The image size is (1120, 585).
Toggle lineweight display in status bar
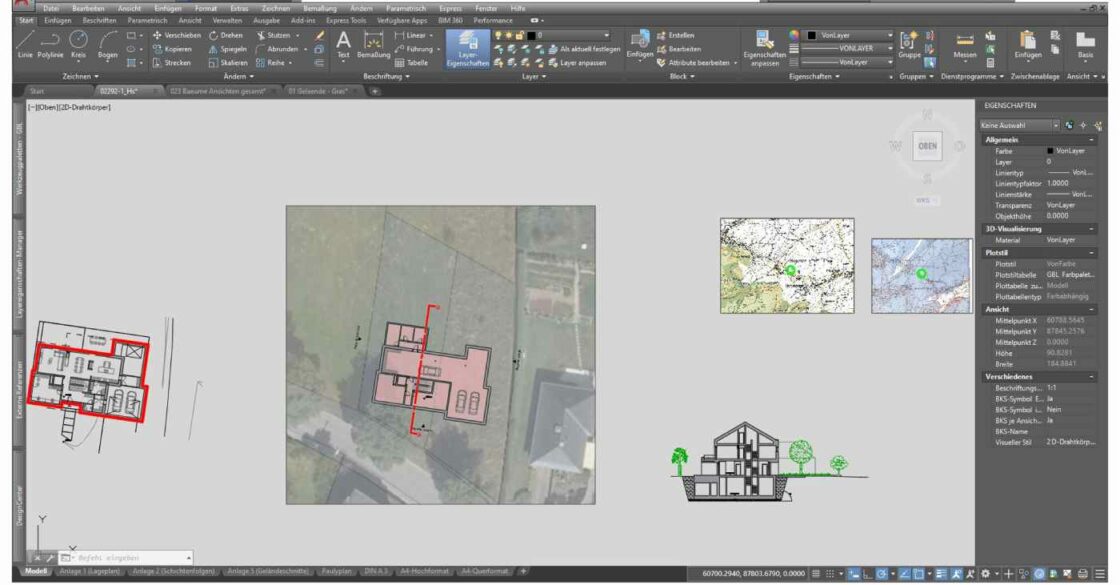coord(941,574)
